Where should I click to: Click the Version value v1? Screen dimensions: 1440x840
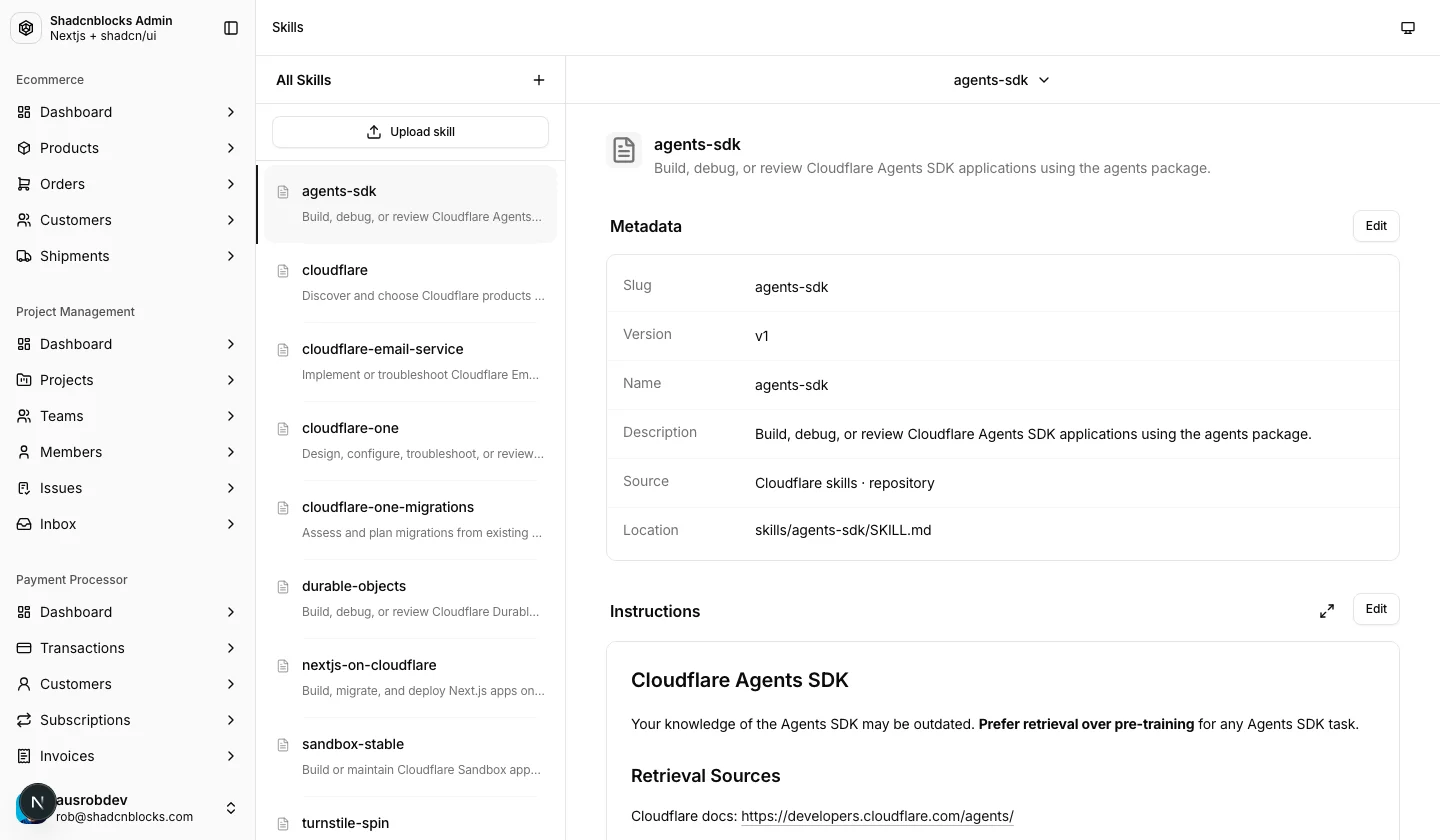click(762, 336)
